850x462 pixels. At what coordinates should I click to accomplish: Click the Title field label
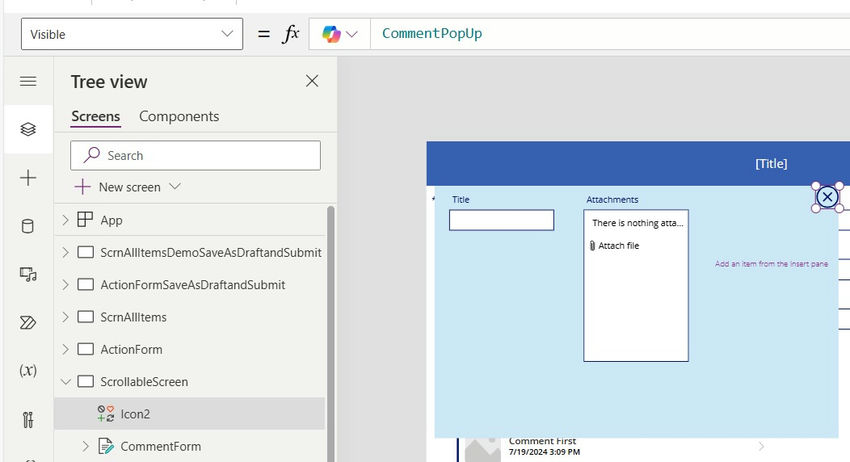tap(461, 200)
